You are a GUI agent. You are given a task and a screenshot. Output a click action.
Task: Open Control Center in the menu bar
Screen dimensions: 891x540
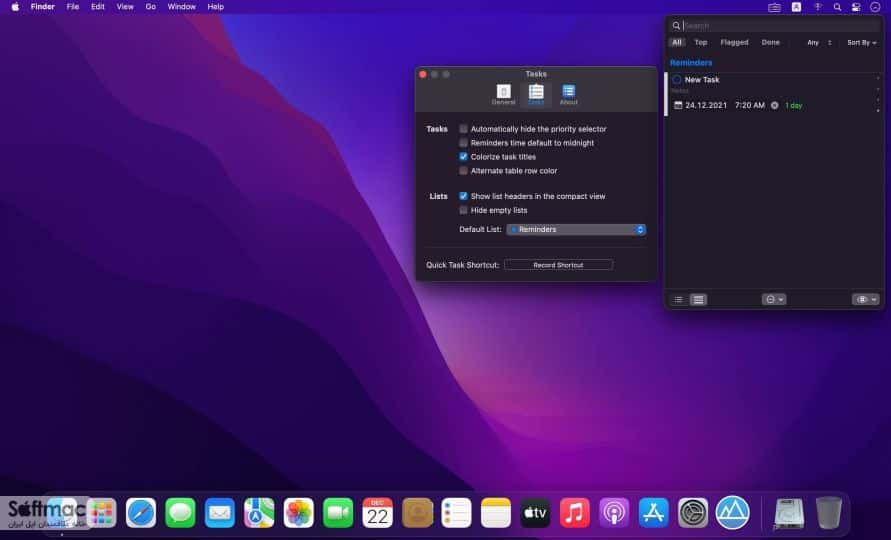pyautogui.click(x=856, y=7)
